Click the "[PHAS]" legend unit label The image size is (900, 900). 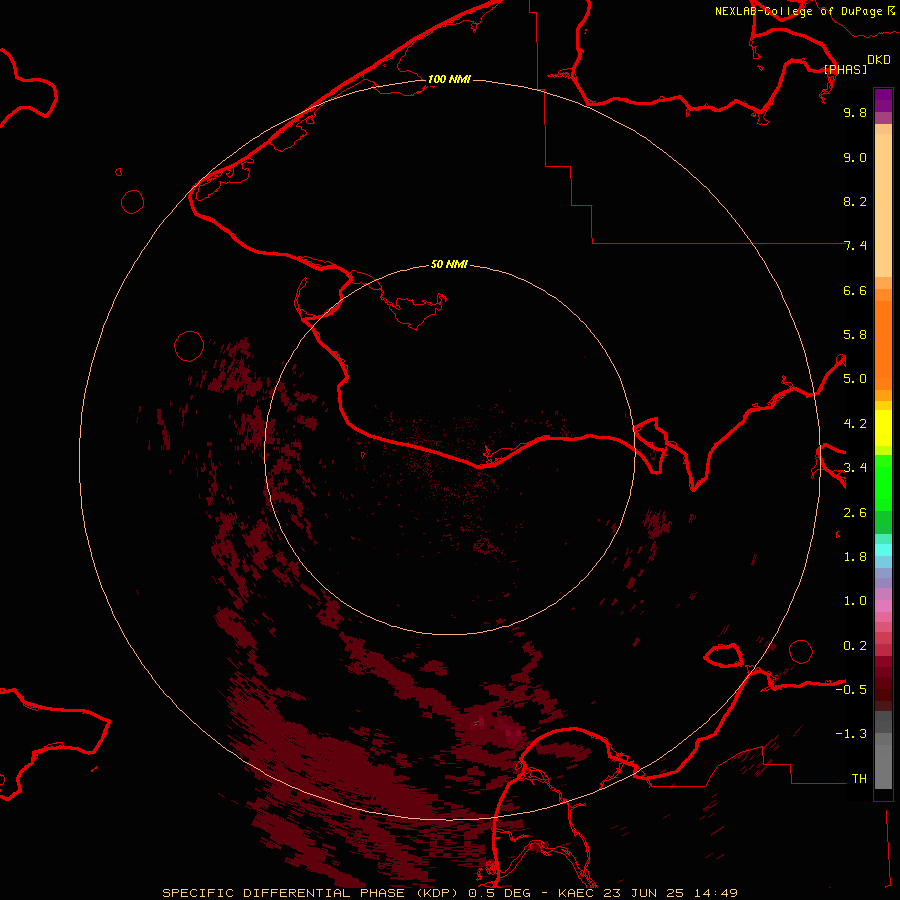(845, 69)
